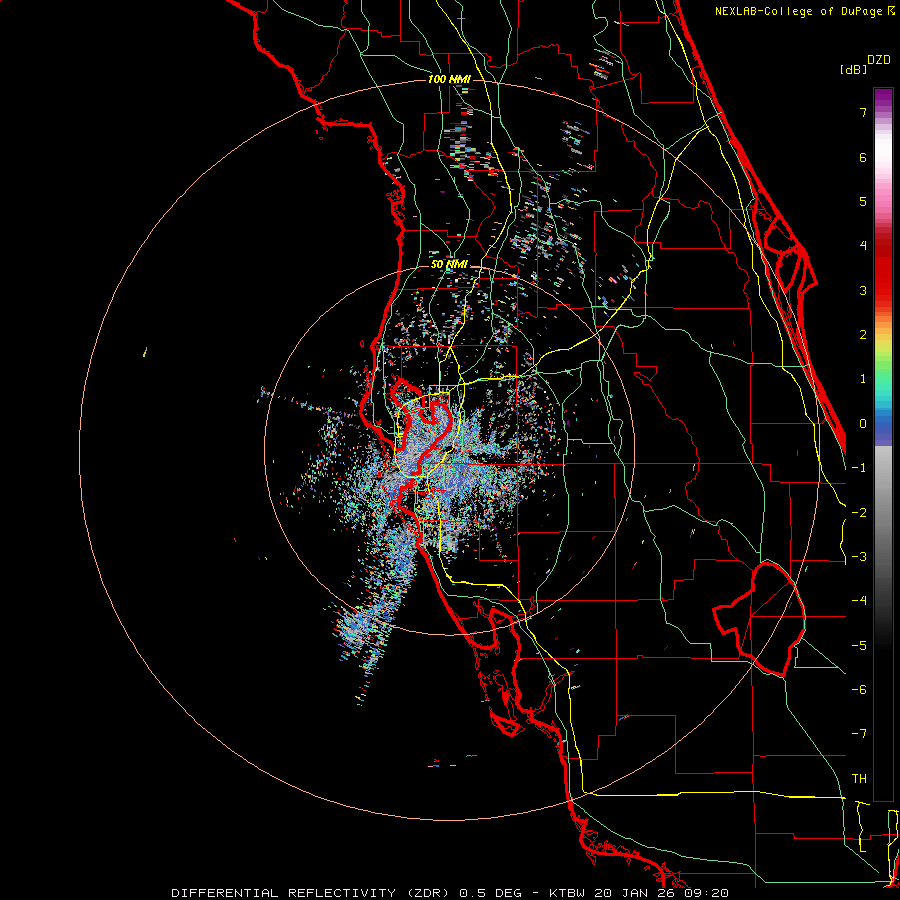Click "DIFFERENTIAL REFLECTIVITY" in the bottom caption

click(284, 893)
